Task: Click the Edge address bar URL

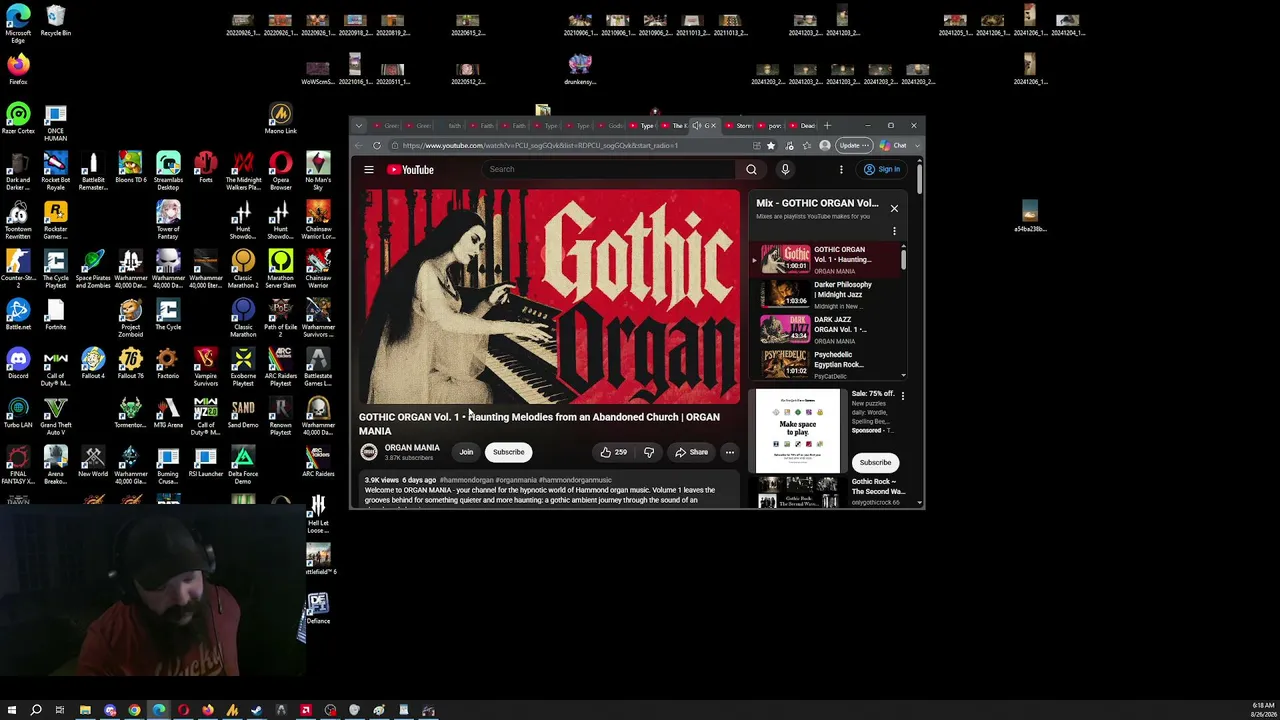Action: point(540,146)
